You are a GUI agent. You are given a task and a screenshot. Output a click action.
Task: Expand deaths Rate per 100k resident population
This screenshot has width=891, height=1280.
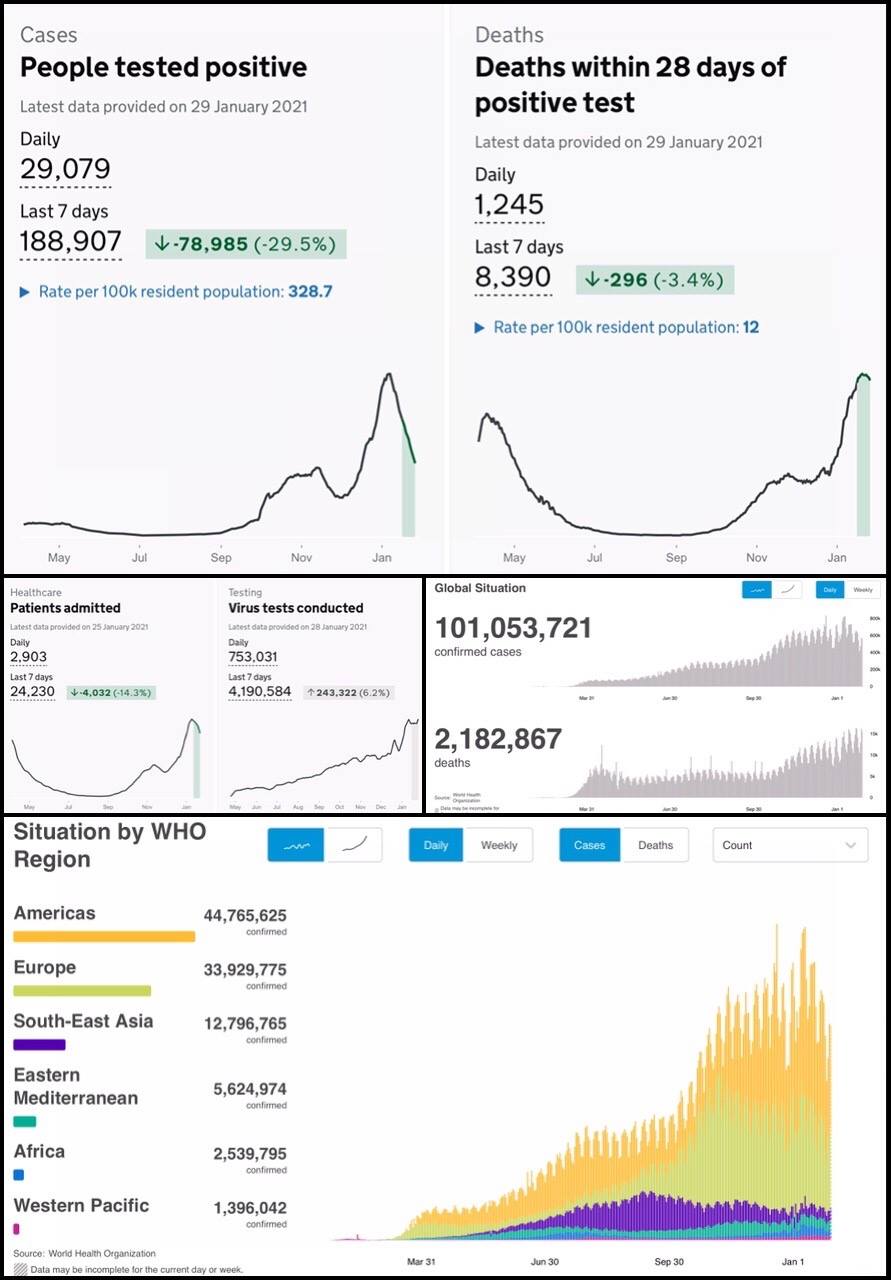(617, 327)
